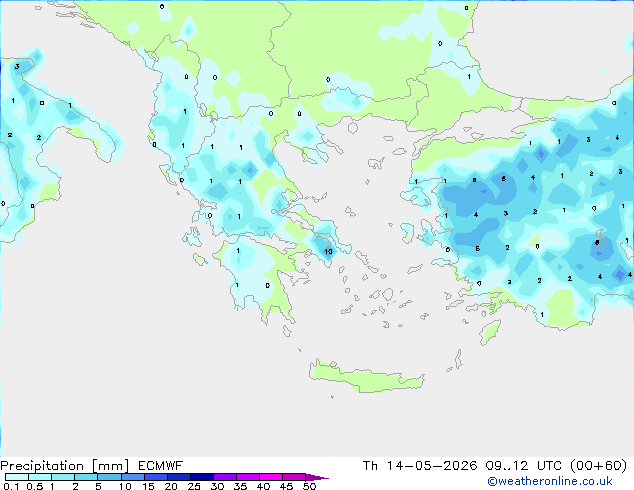Viewport: 634px width, 490px height.
Task: Click the 10–15 mm legend color box
Action: click(132, 477)
